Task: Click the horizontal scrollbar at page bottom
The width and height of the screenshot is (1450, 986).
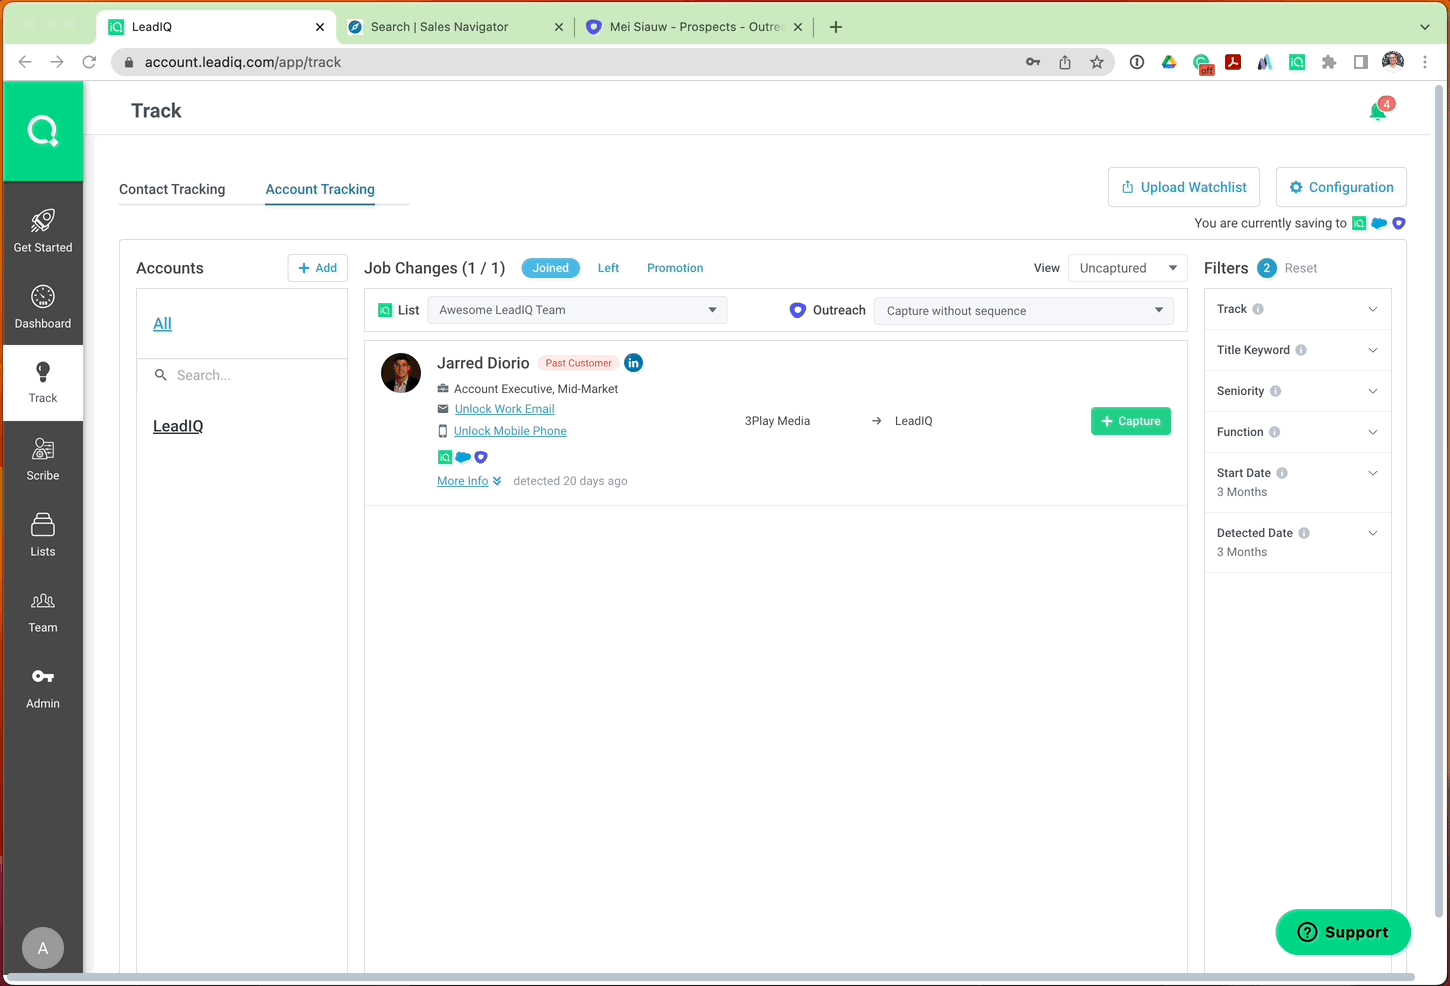Action: [710, 977]
